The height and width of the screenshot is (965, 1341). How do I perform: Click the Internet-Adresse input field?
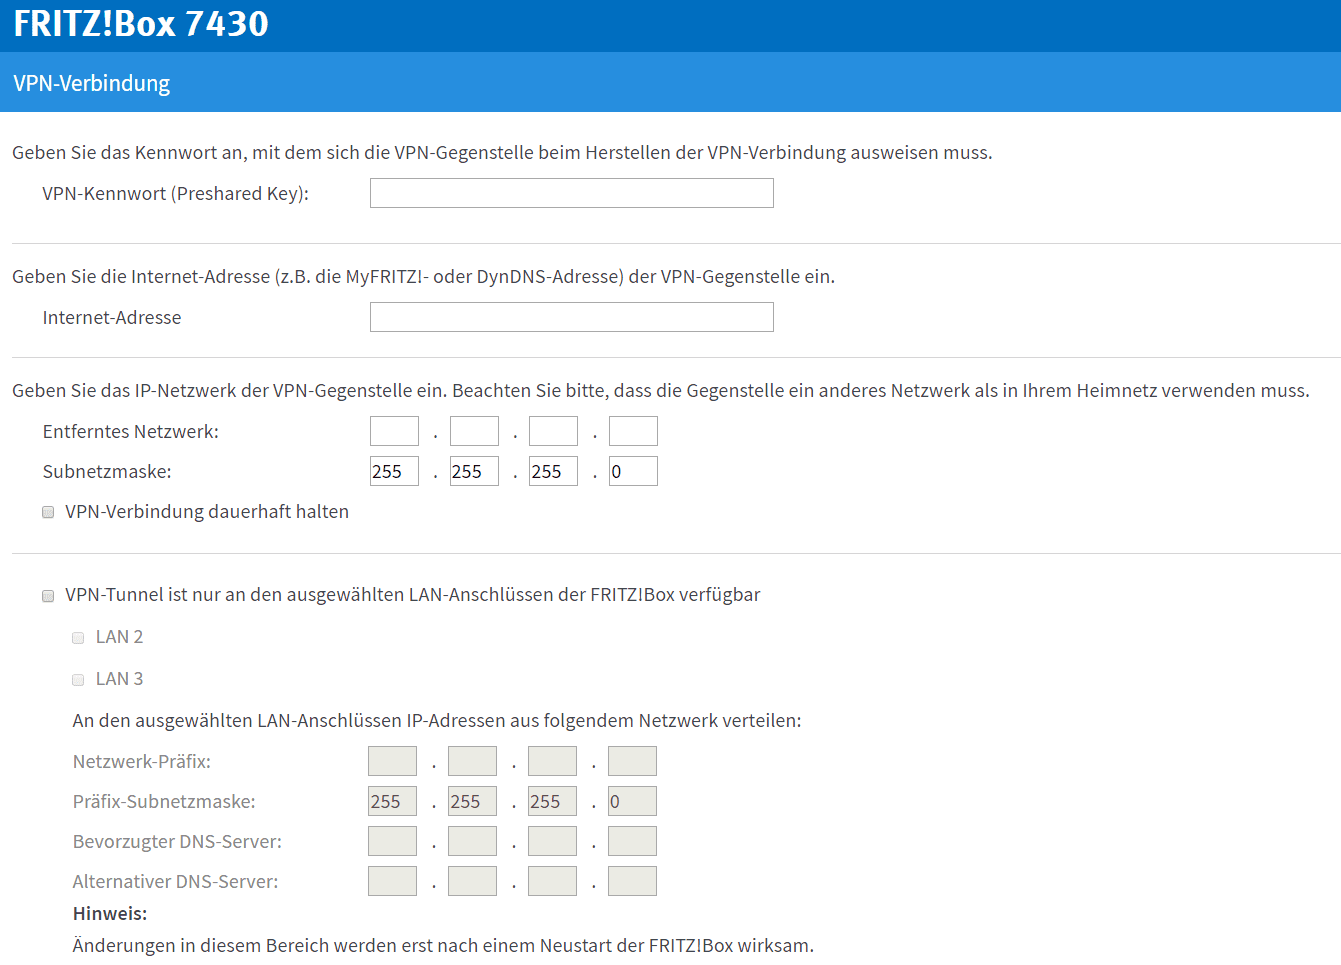(572, 317)
